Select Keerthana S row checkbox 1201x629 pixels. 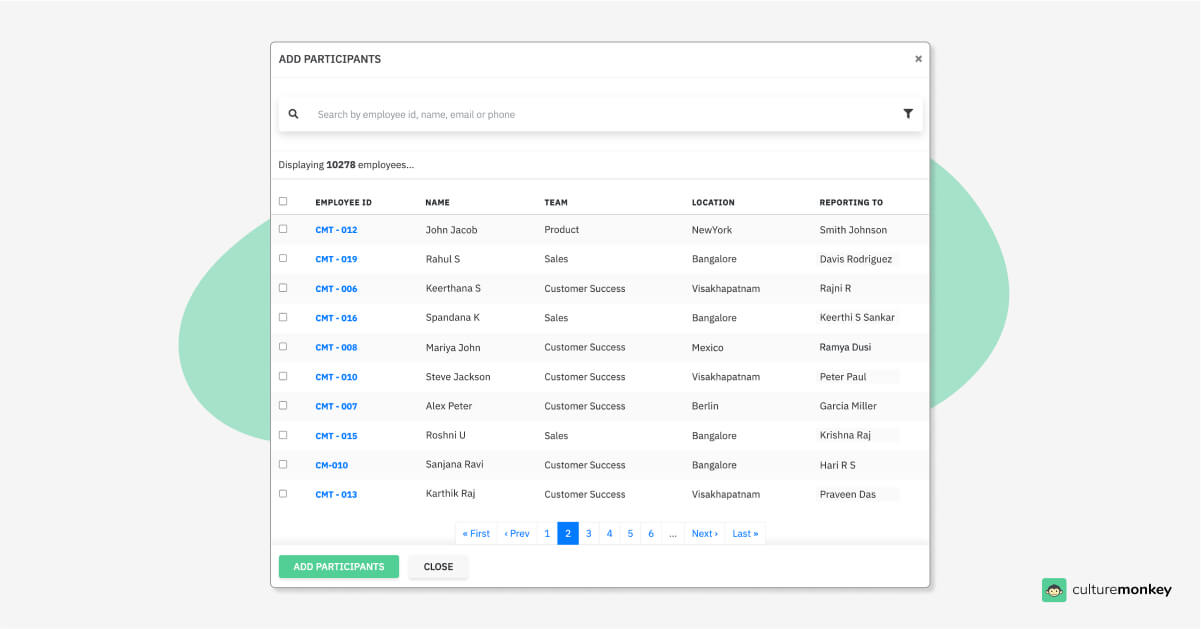pos(283,287)
